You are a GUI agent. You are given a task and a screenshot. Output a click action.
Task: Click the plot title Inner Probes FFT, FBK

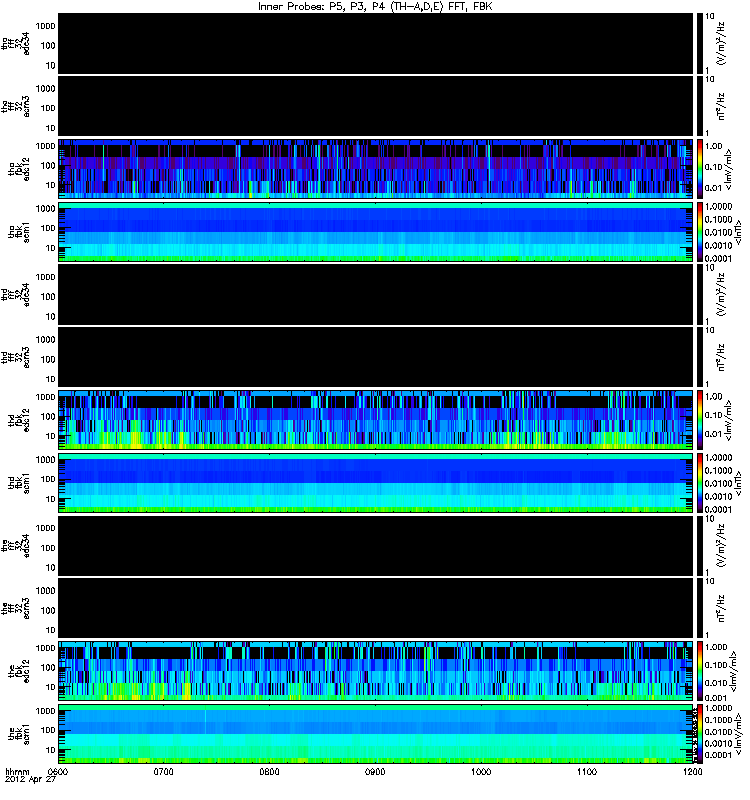tap(375, 7)
